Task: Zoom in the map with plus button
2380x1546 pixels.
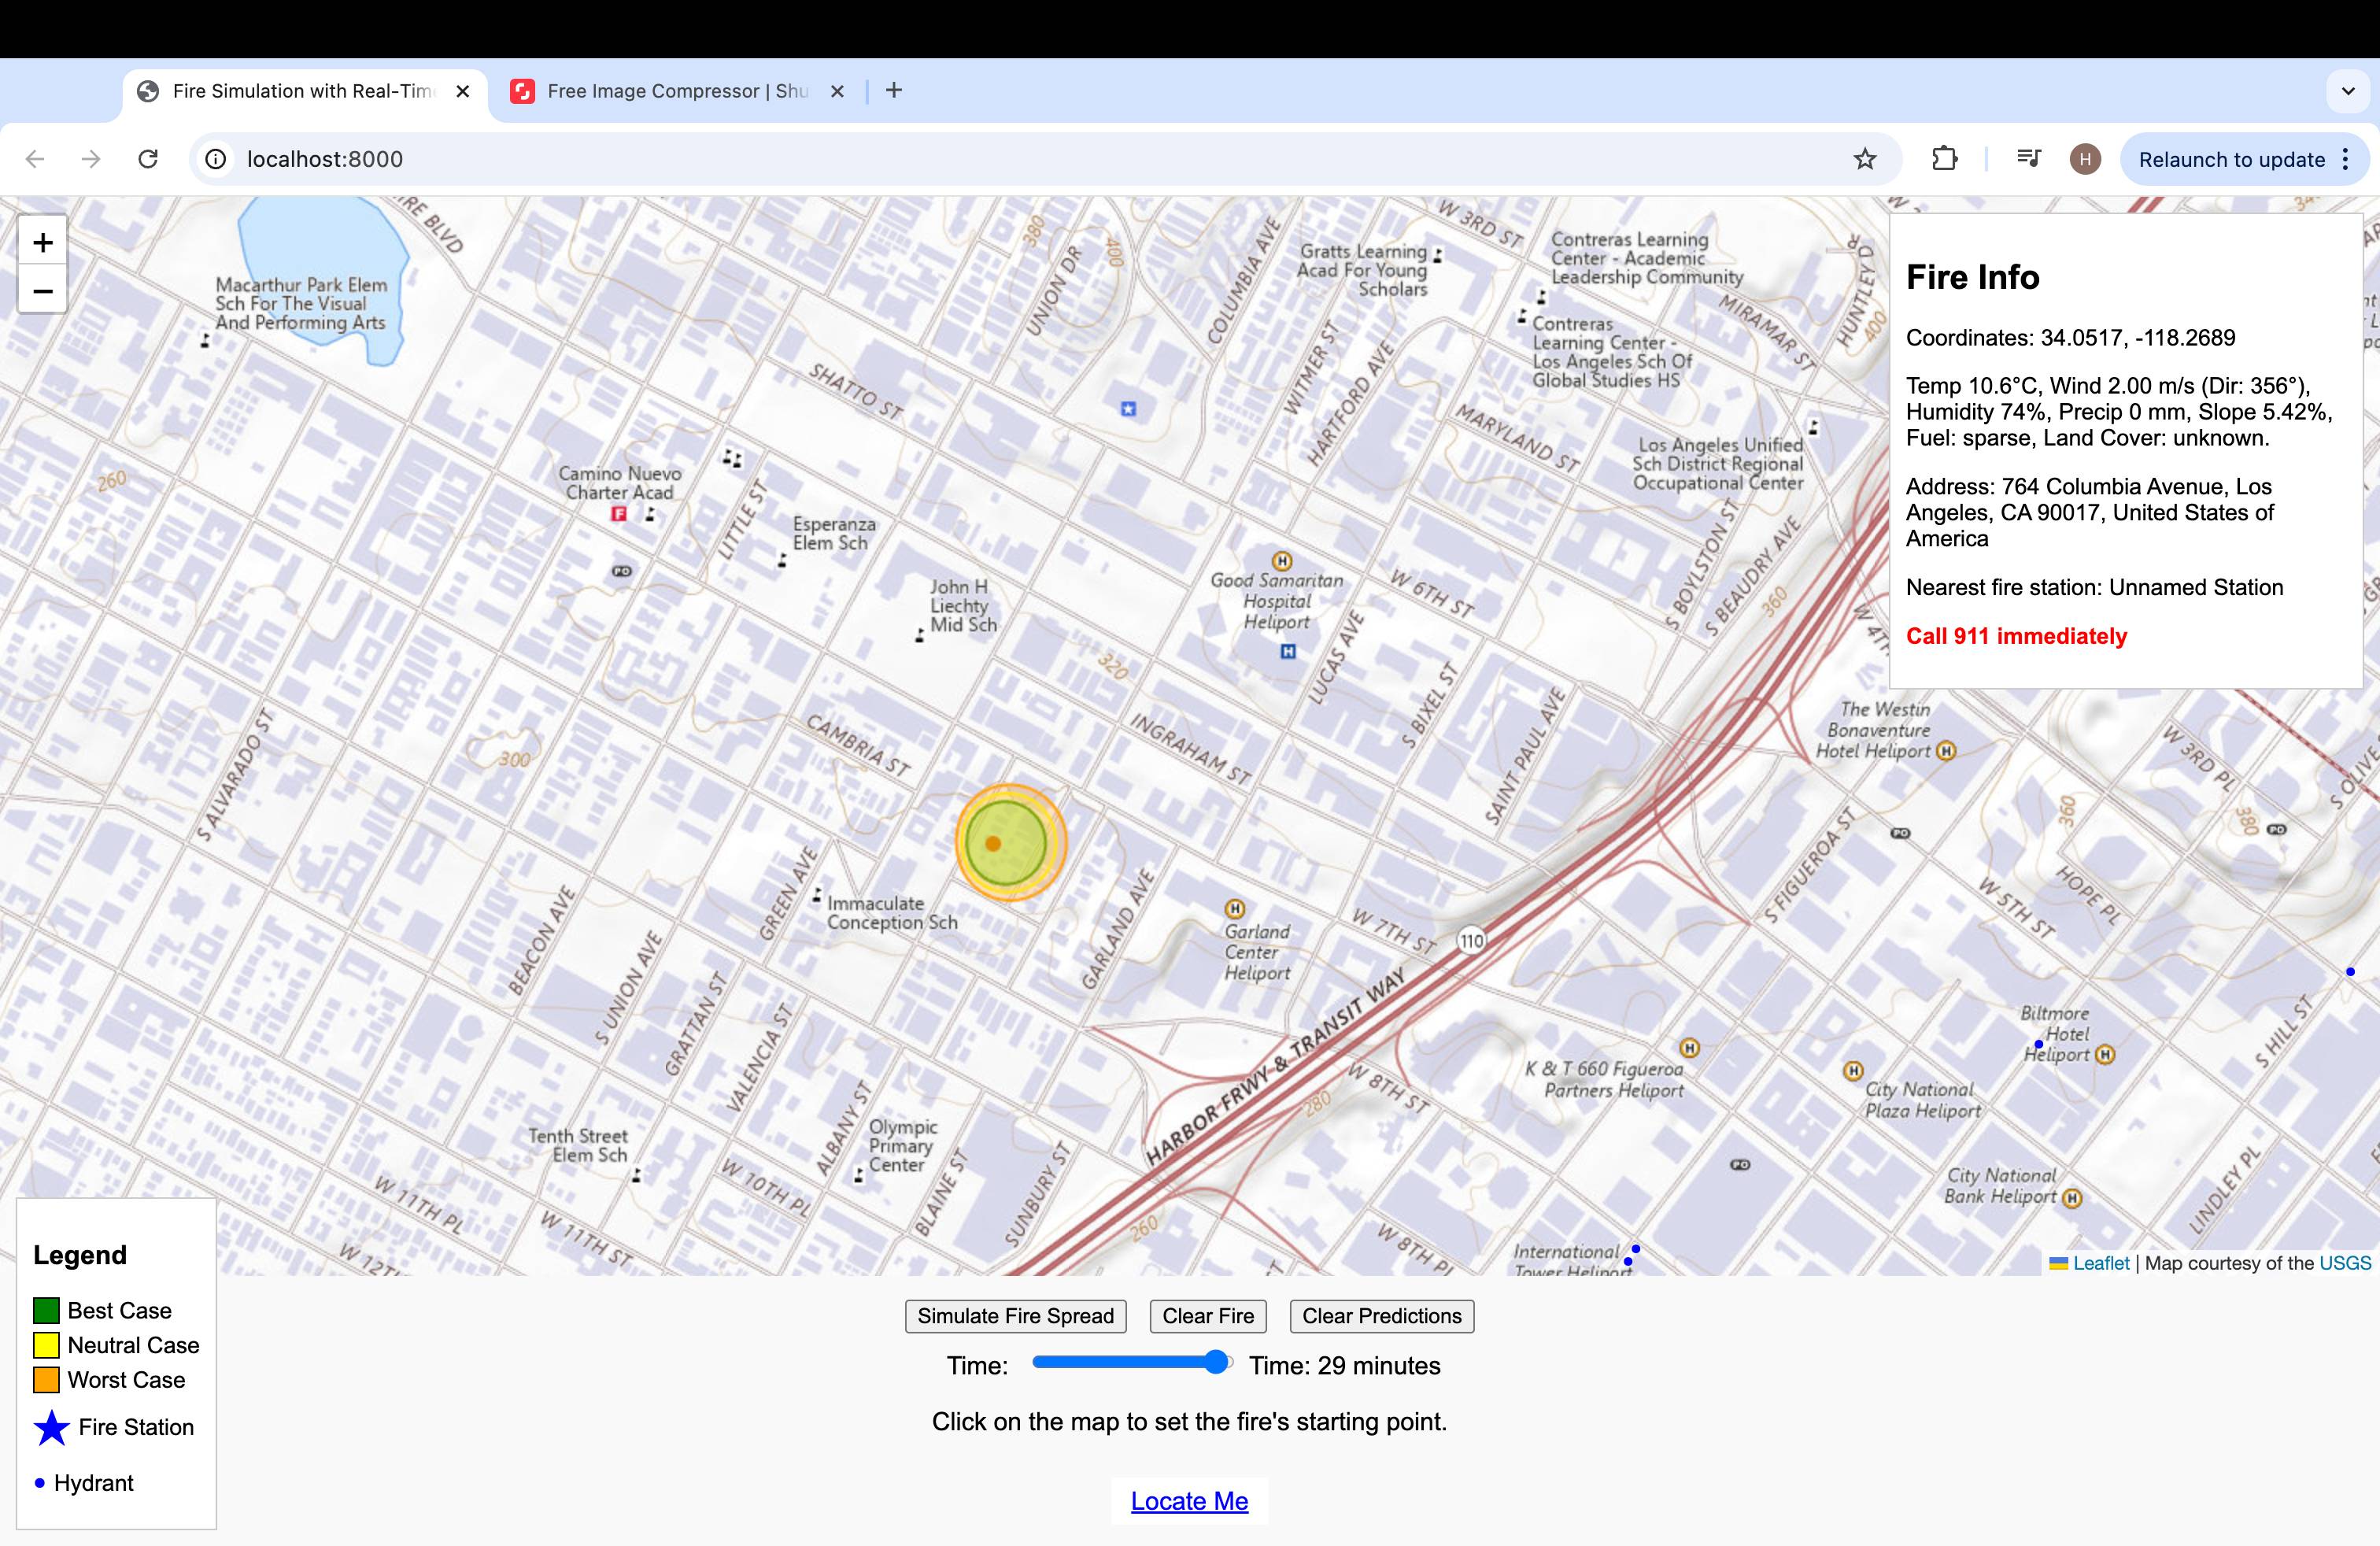Action: (42, 242)
